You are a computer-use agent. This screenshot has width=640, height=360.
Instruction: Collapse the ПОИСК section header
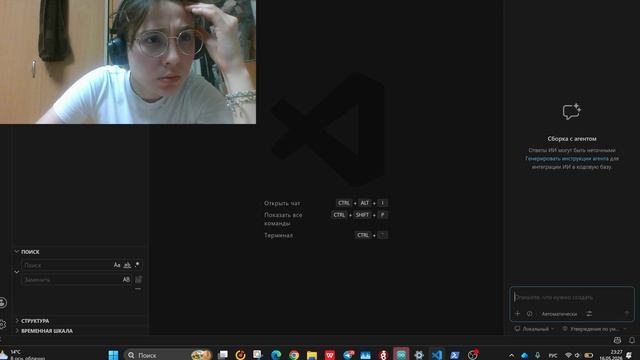tap(80, 252)
